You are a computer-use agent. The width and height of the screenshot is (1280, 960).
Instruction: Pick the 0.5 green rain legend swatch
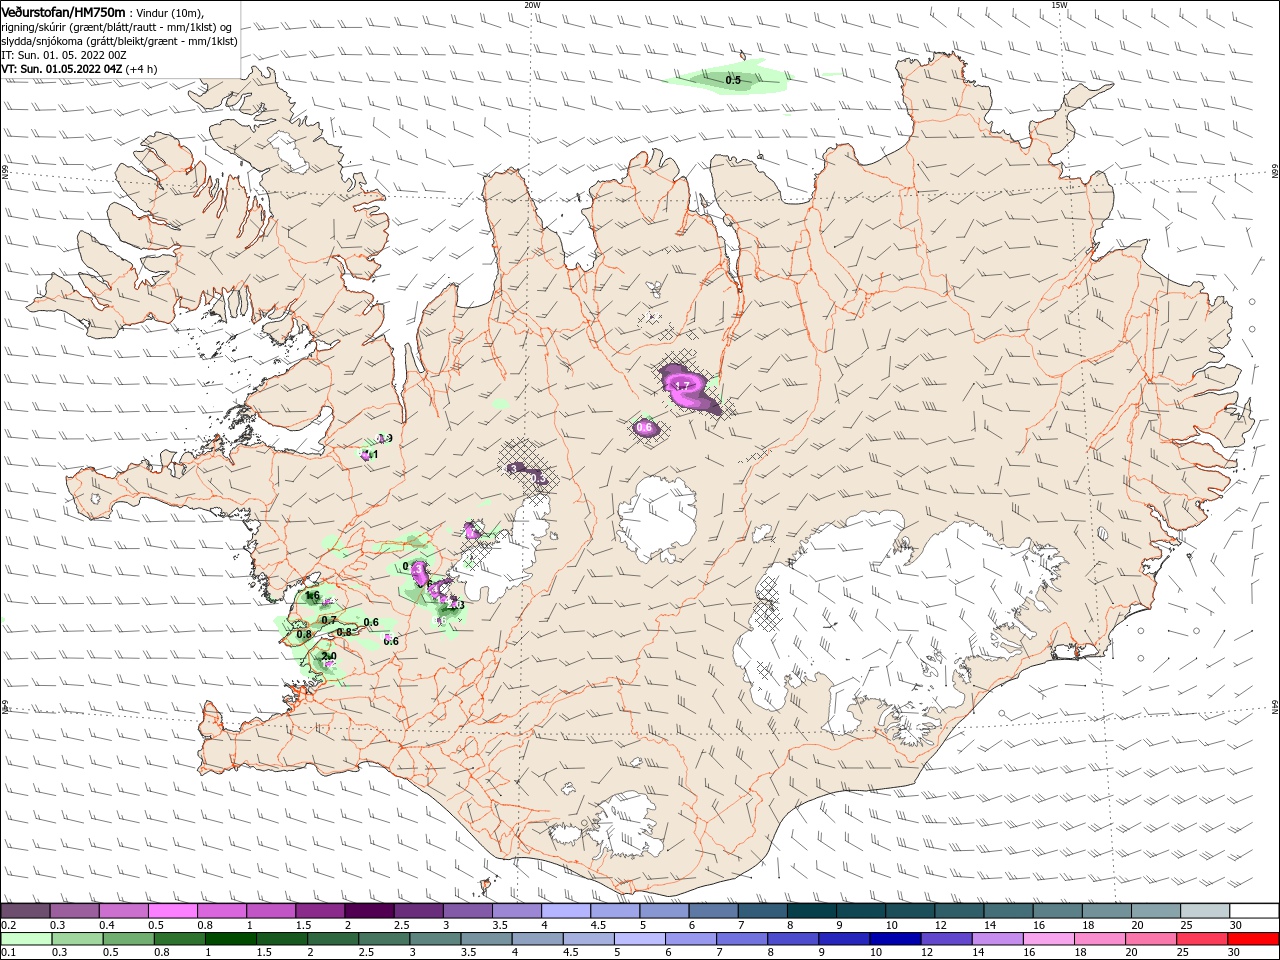131,939
